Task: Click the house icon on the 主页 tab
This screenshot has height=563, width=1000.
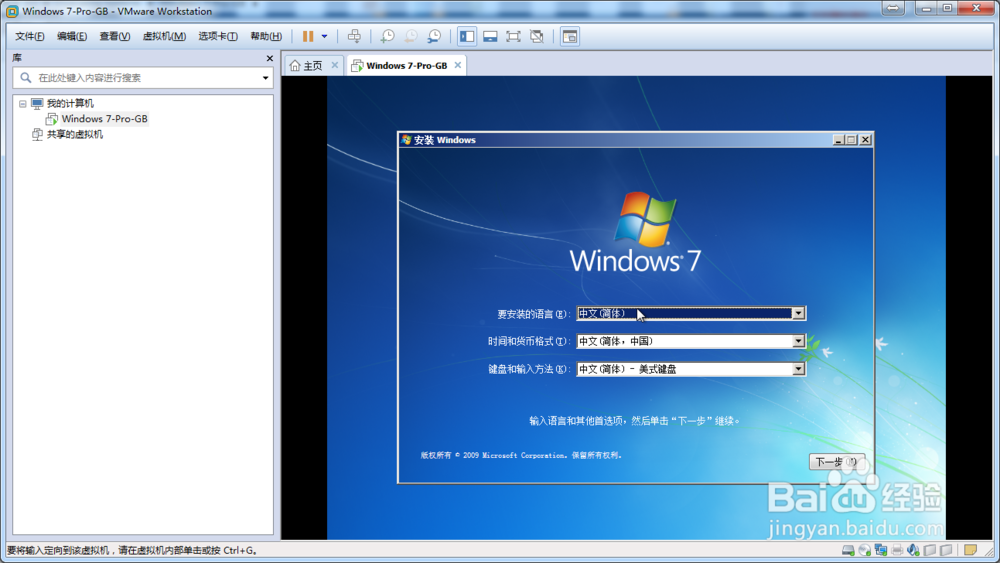Action: click(295, 66)
